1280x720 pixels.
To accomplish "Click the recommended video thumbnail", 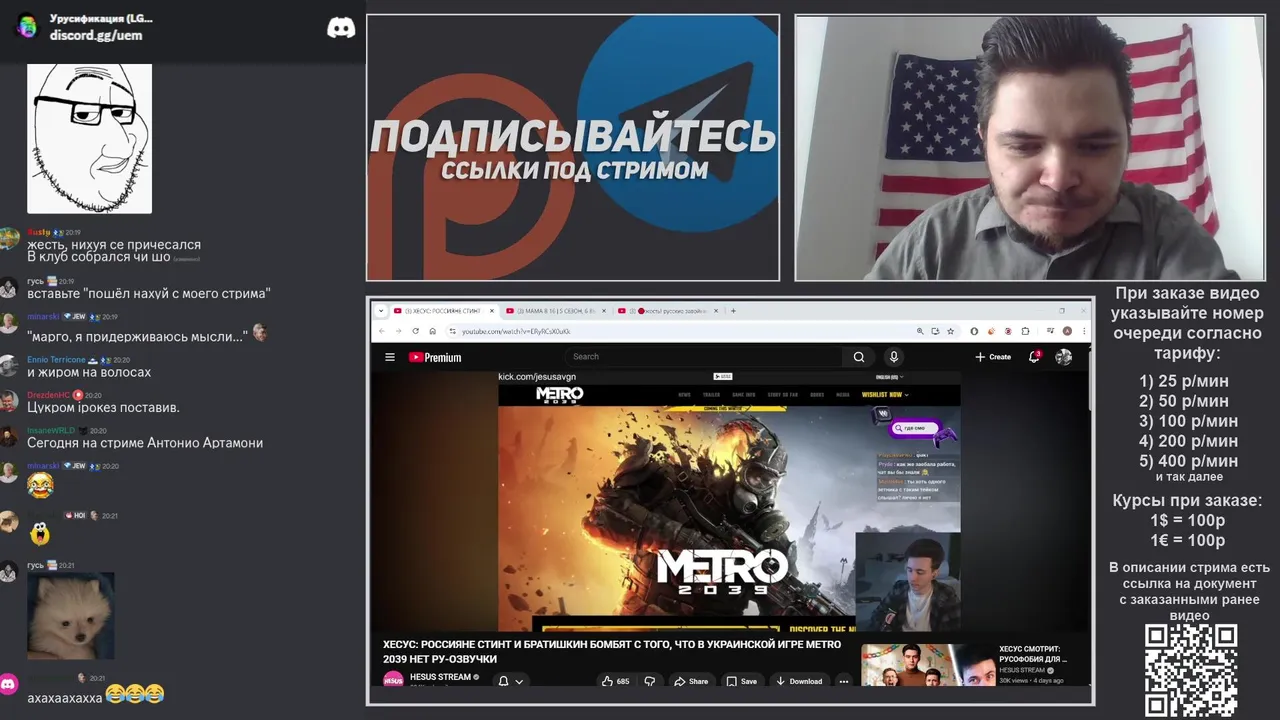I will tap(928, 665).
